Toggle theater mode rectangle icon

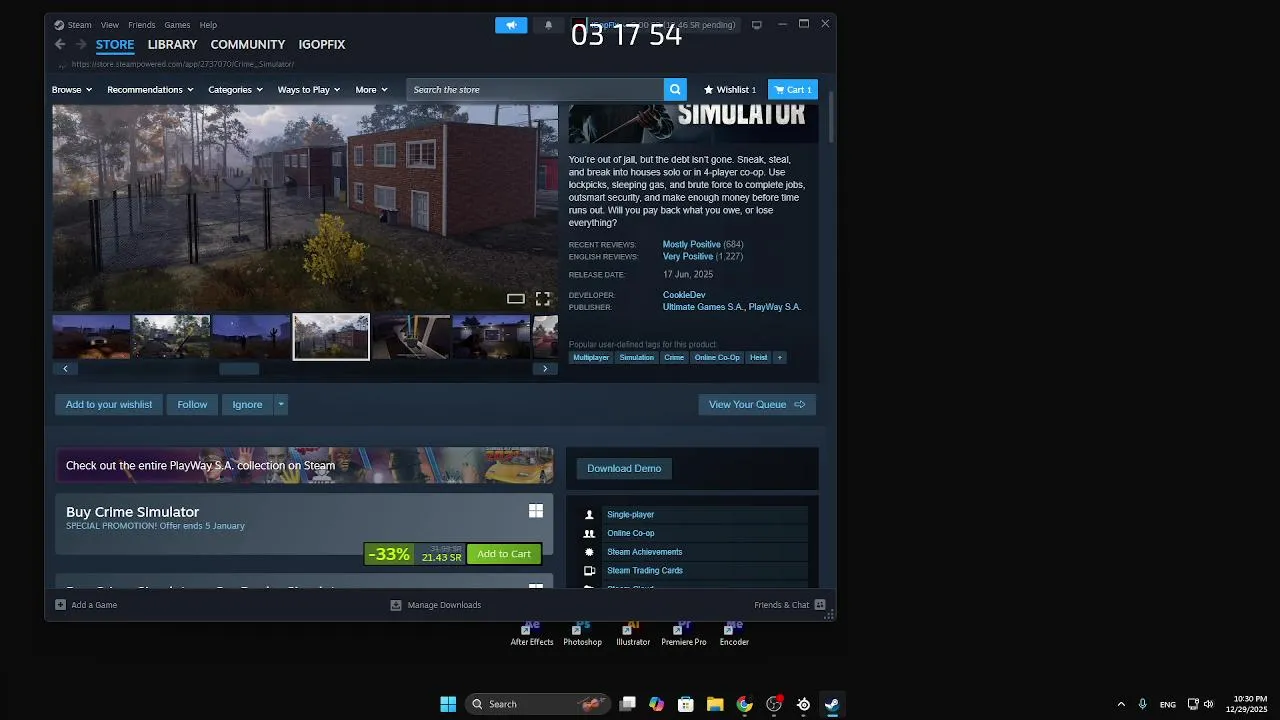pyautogui.click(x=515, y=299)
